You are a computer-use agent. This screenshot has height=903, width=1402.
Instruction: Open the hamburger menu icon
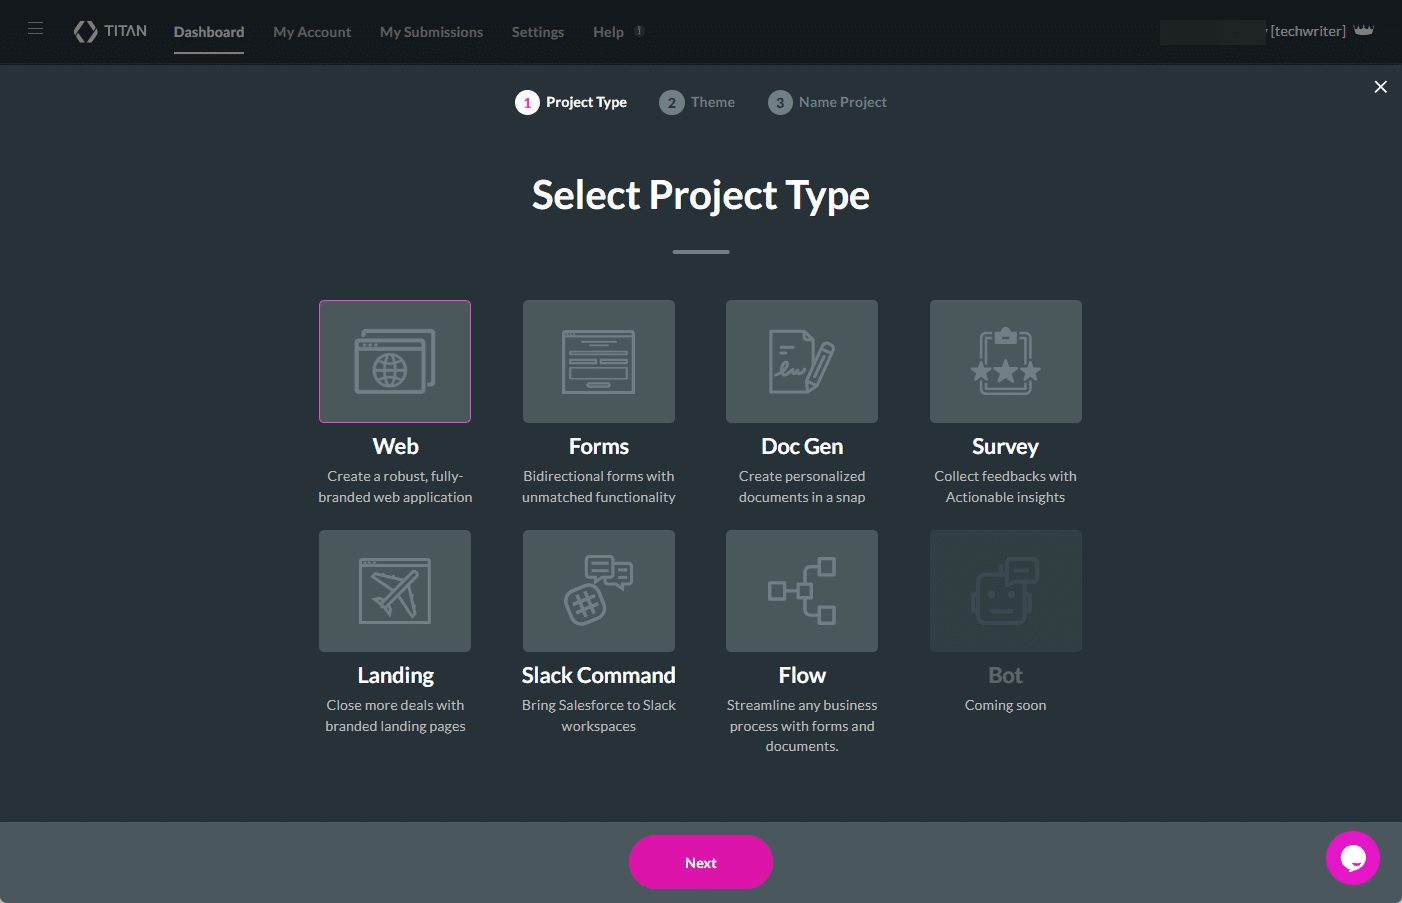click(36, 29)
